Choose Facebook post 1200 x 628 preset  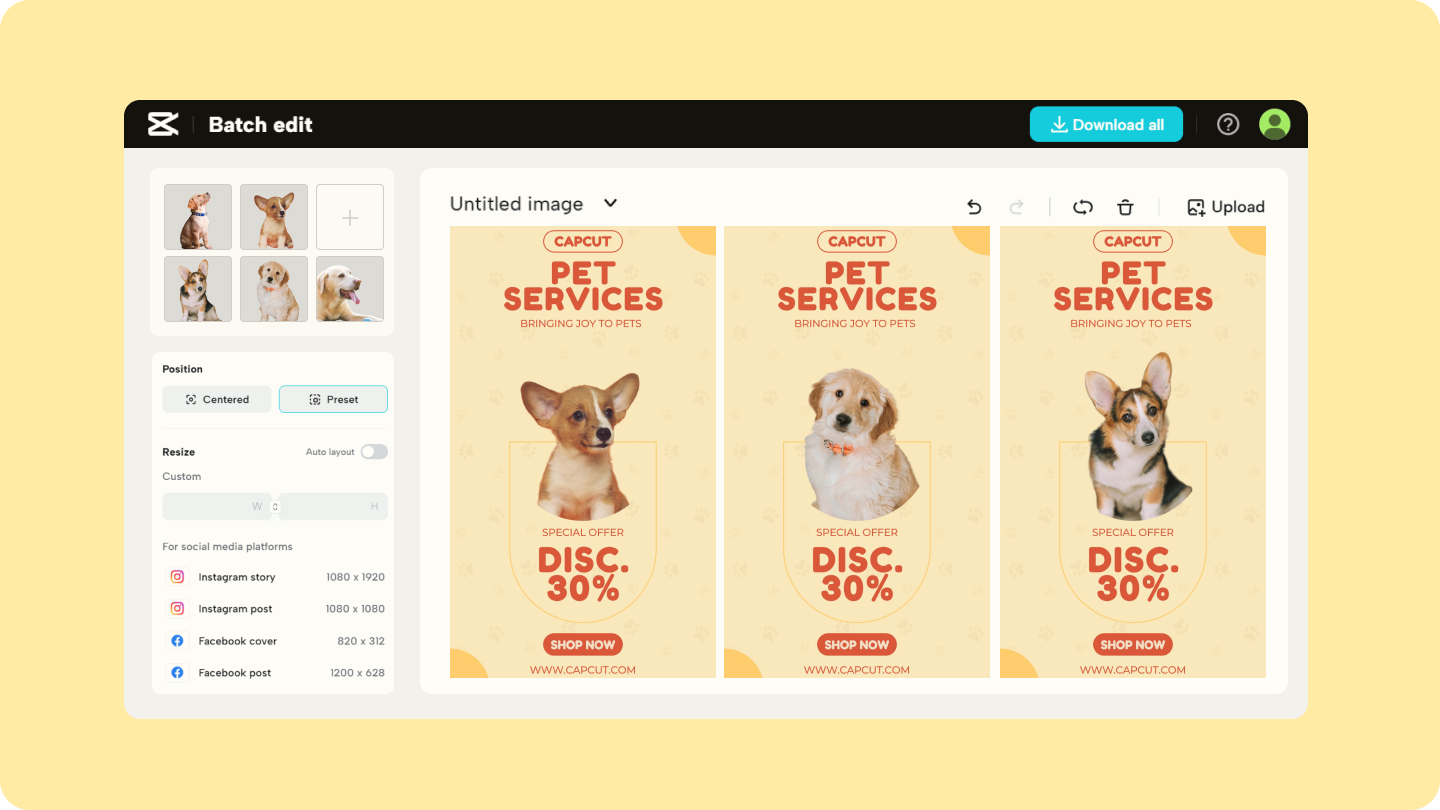coord(274,673)
